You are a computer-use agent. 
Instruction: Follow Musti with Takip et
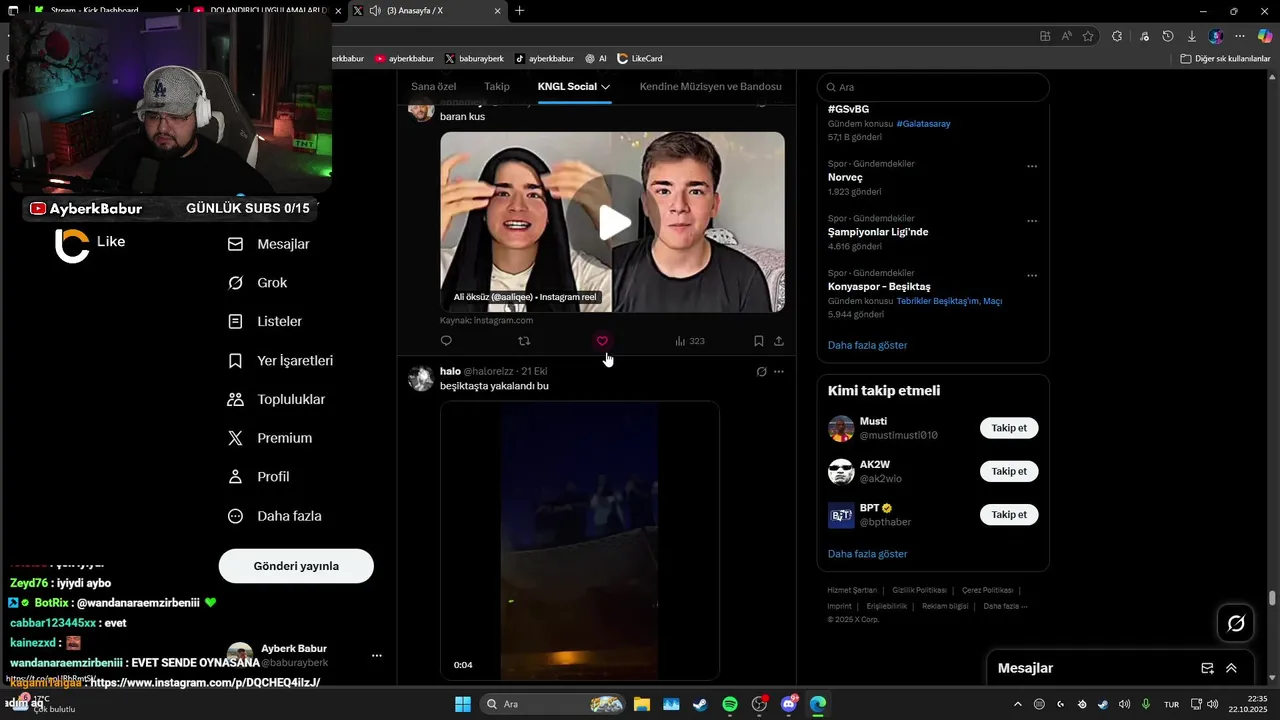[x=1009, y=428]
